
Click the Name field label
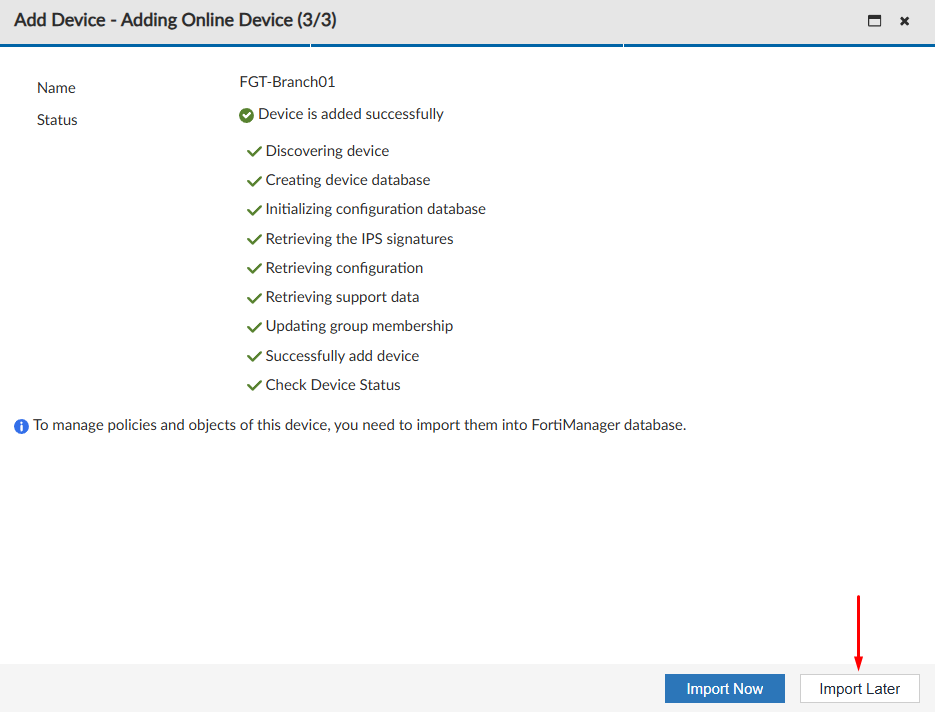coord(56,88)
